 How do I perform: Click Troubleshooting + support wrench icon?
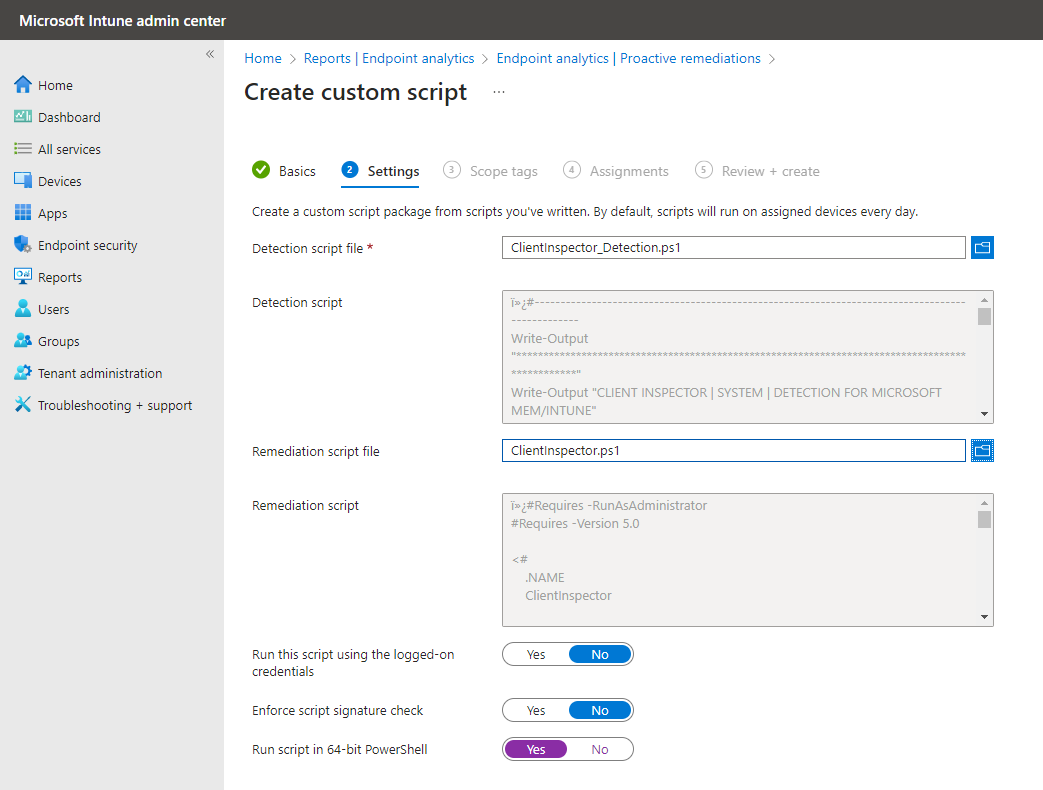pos(23,404)
